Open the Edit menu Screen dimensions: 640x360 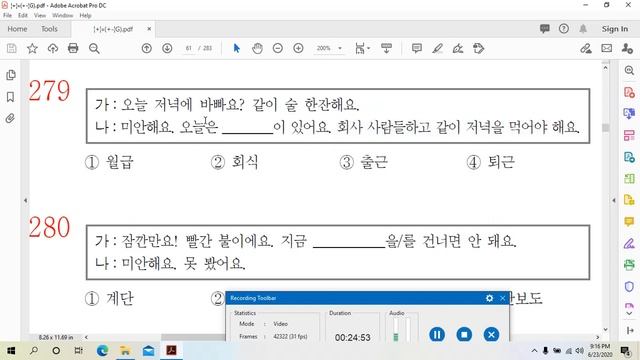click(x=22, y=16)
